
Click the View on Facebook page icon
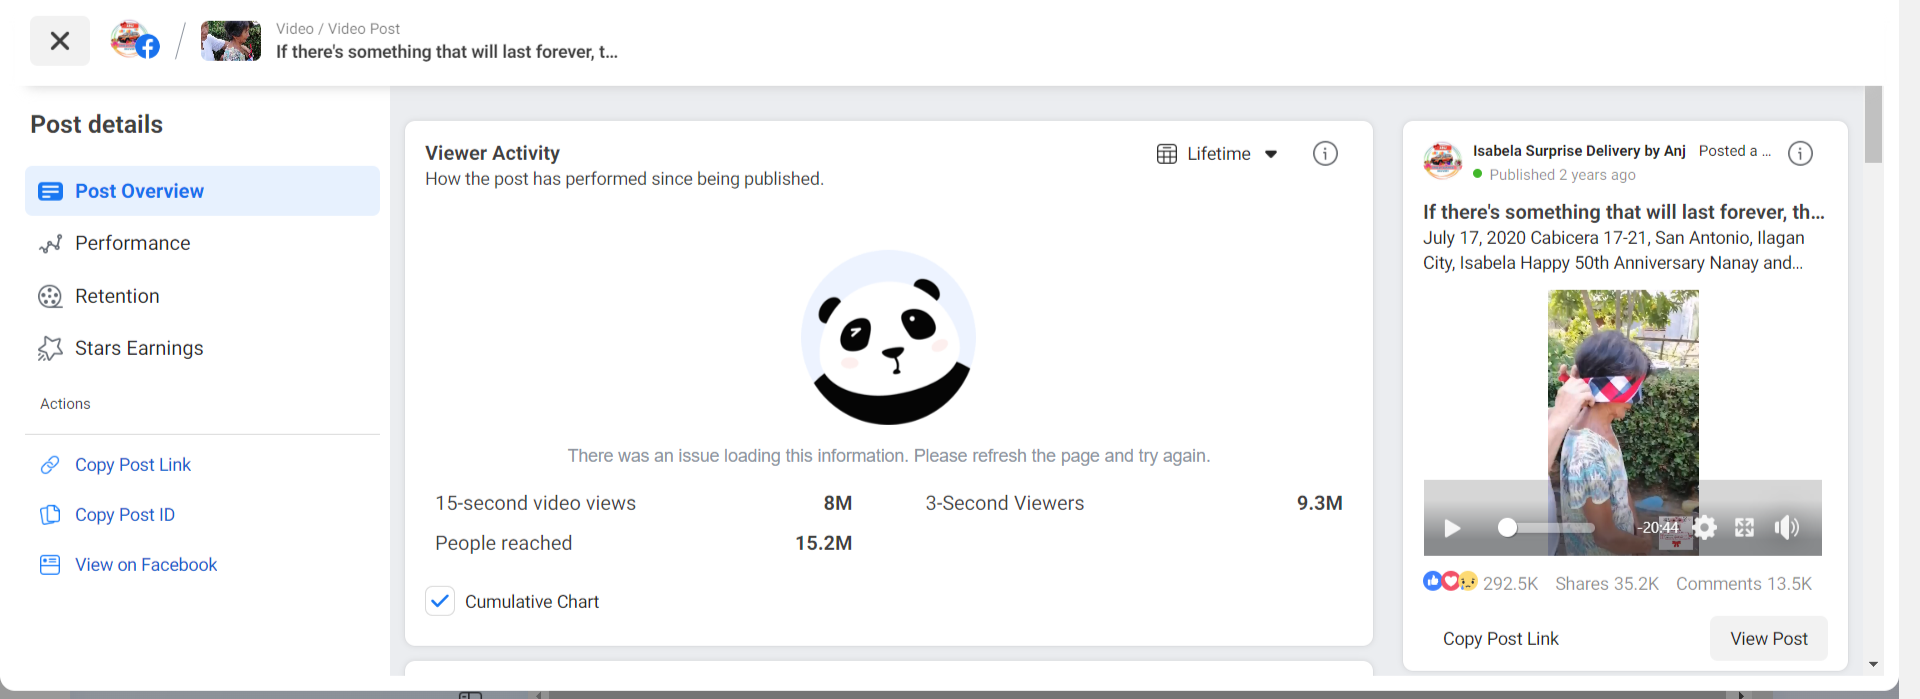point(50,565)
